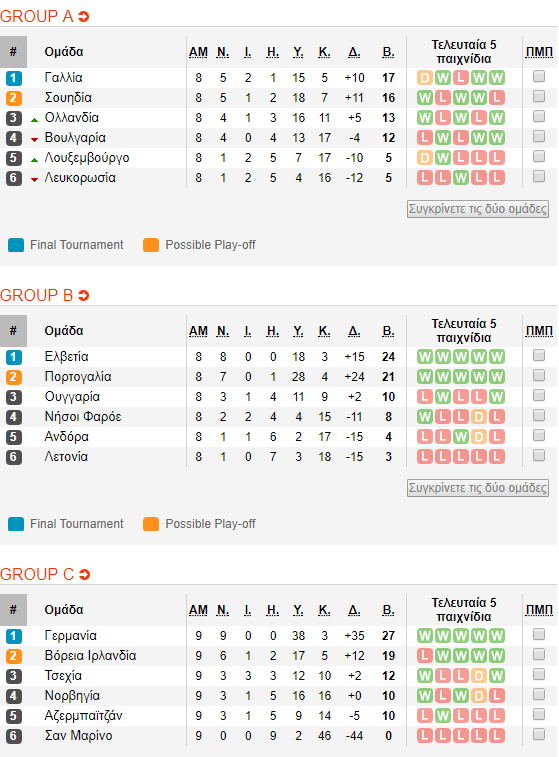The image size is (559, 757).
Task: Click the orange position 2 badge beside Πορτογαλία
Action: point(14,377)
